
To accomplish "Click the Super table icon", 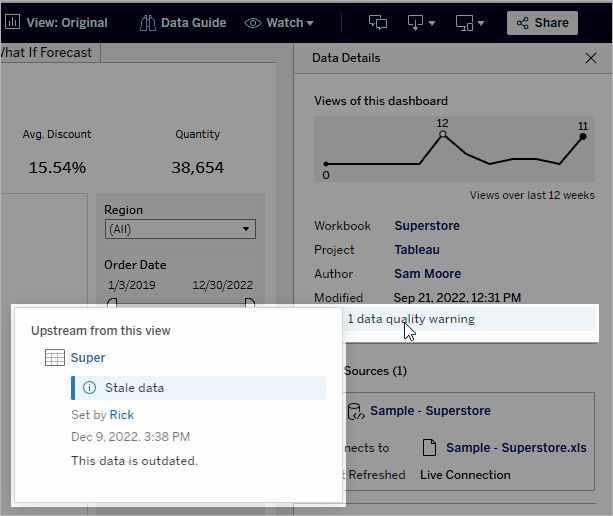I will coord(55,357).
